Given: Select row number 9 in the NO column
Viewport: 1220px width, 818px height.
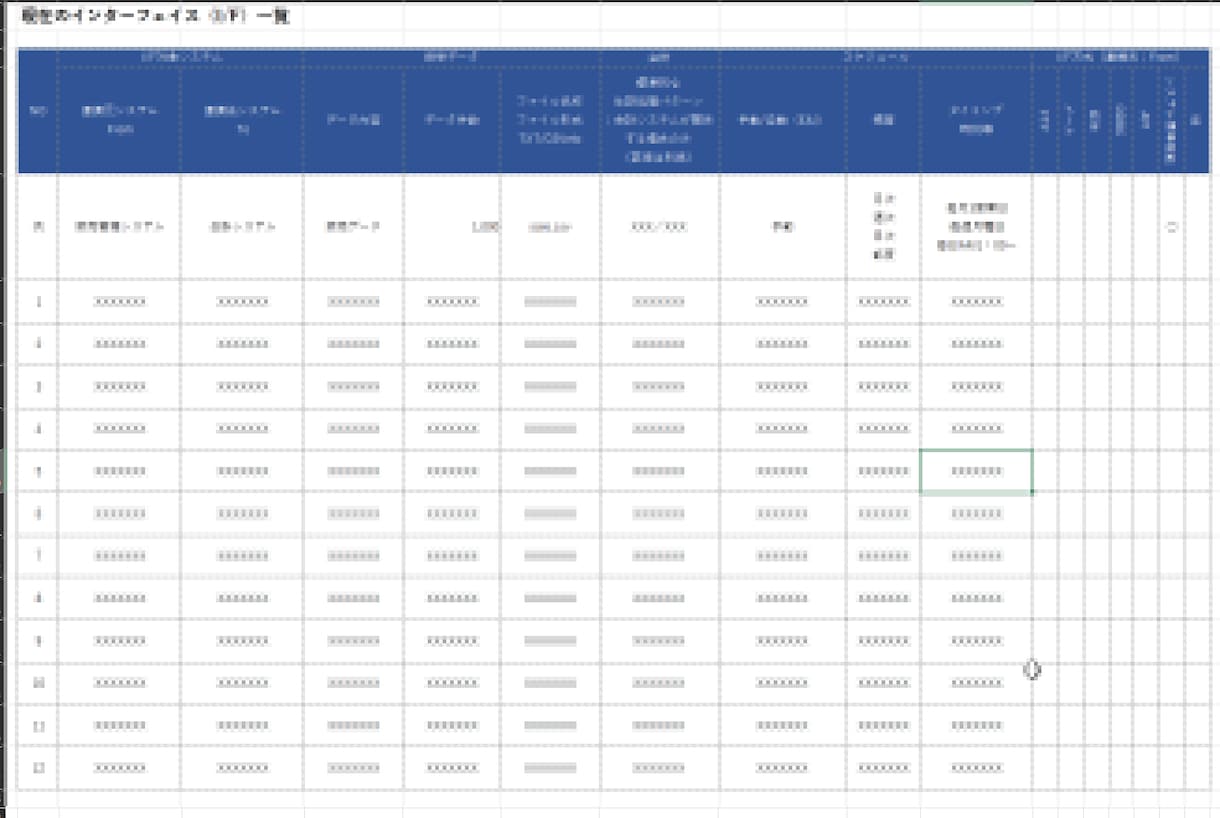Looking at the screenshot, I should (38, 640).
